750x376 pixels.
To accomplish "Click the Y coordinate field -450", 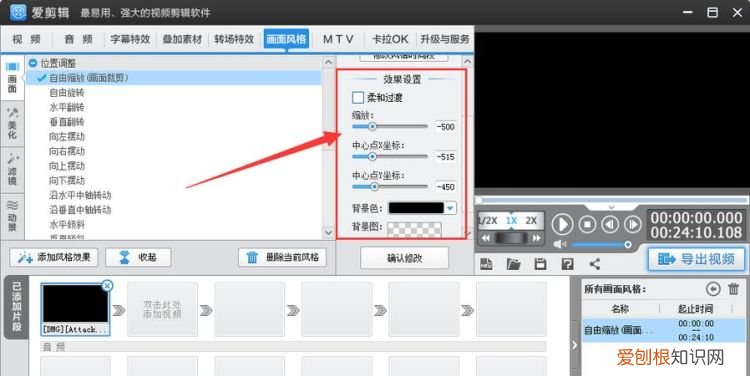I will (445, 187).
